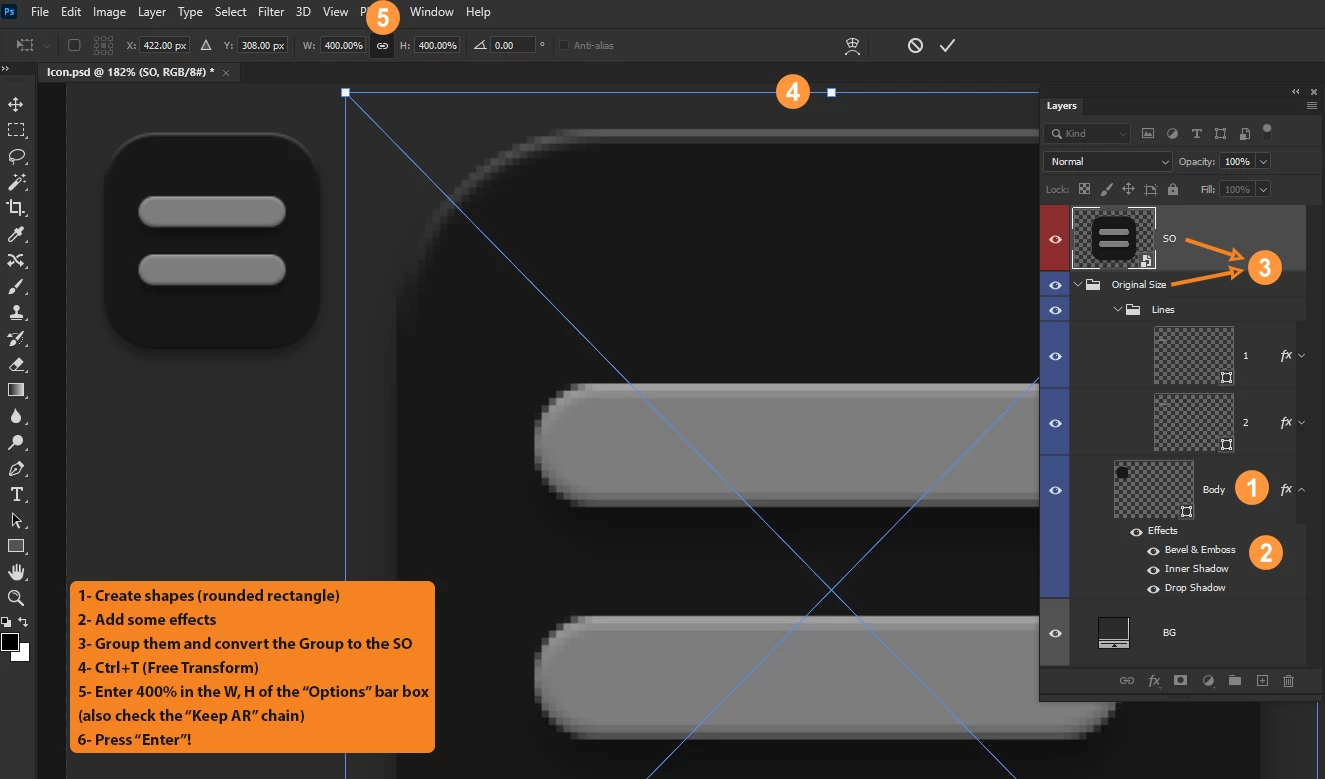Click the reference point location grid
1325x779 pixels.
103,46
